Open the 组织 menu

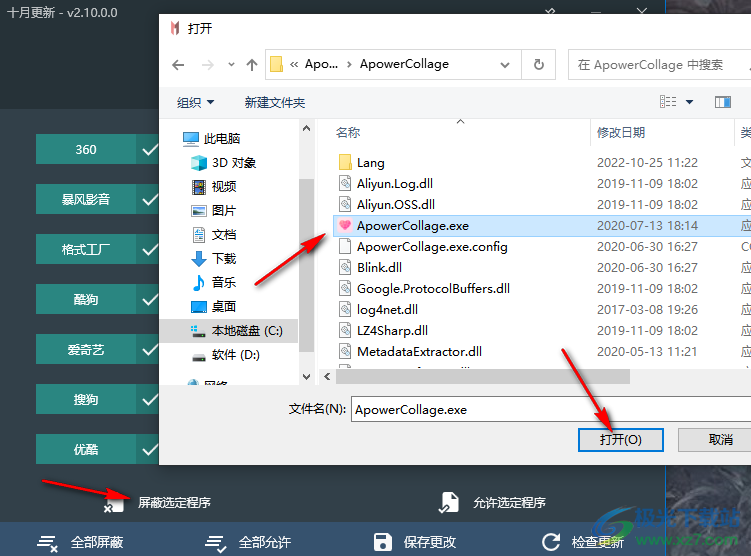point(195,102)
